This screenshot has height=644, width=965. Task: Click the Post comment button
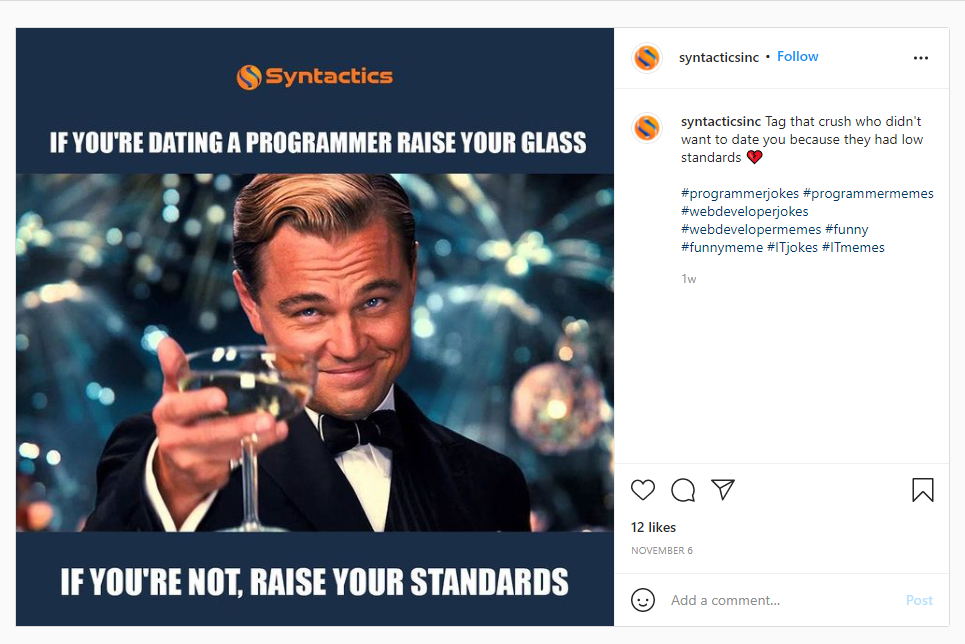[x=919, y=600]
